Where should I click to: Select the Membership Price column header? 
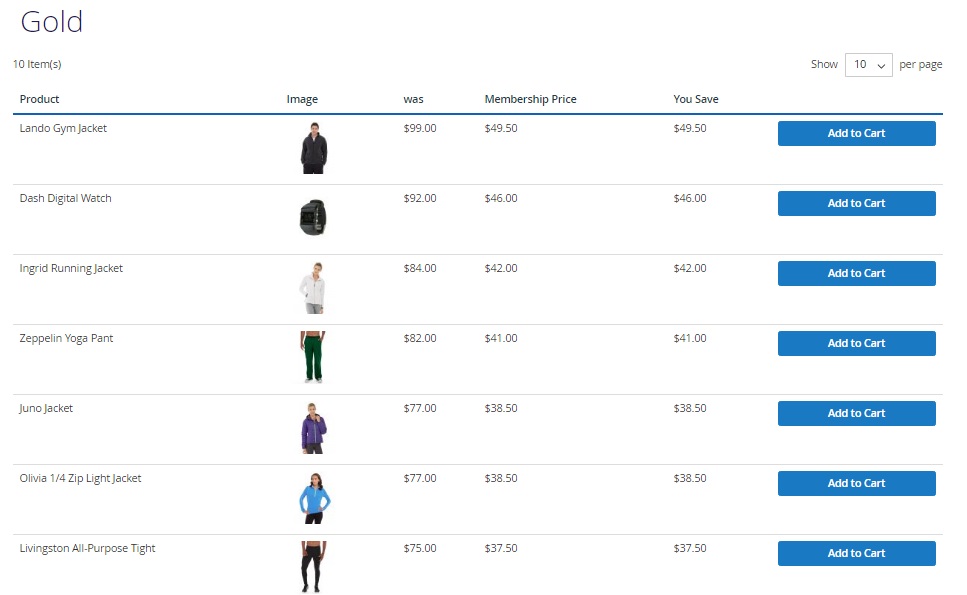(530, 99)
